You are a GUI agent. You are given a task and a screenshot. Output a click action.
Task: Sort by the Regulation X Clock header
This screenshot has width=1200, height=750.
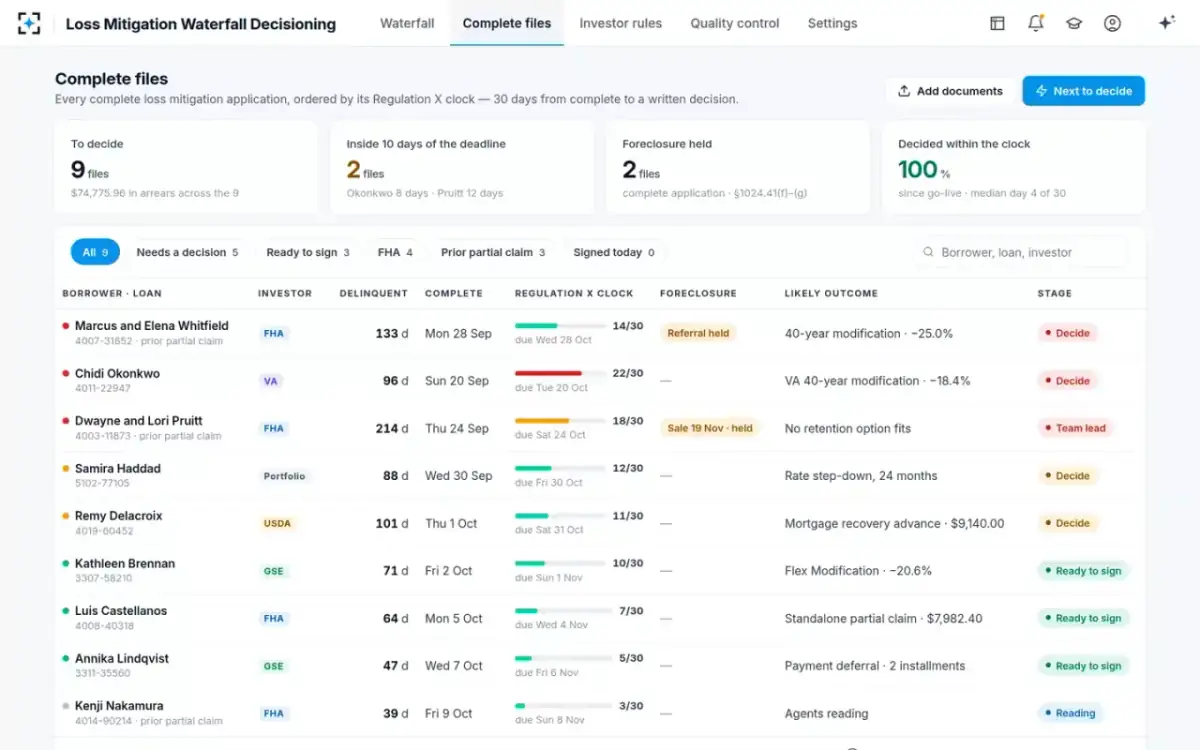[574, 294]
